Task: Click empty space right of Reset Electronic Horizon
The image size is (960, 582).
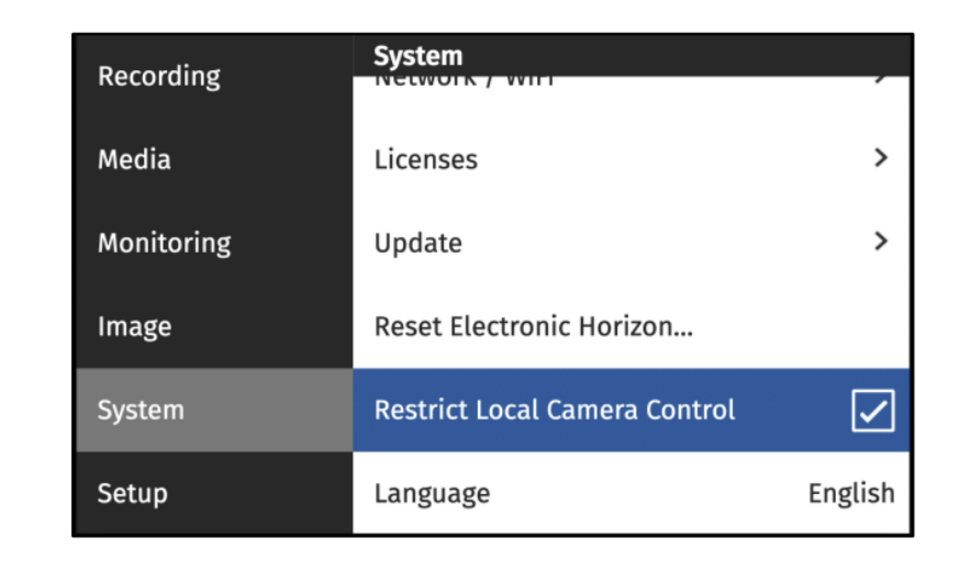Action: click(800, 327)
